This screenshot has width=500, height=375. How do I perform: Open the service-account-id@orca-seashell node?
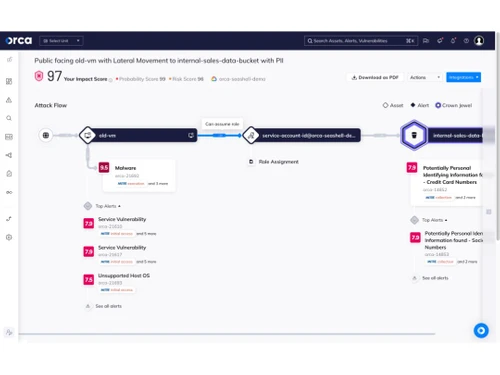(308, 135)
